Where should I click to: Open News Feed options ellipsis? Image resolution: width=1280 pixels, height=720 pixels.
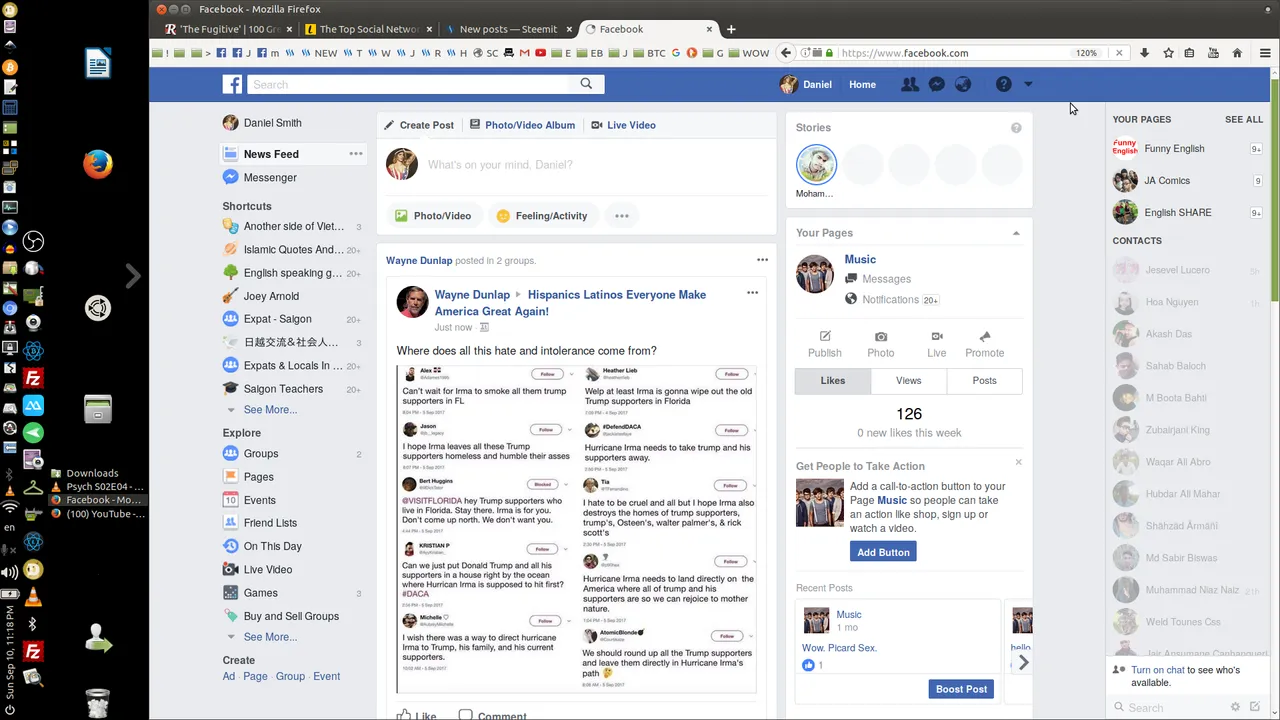click(x=356, y=154)
